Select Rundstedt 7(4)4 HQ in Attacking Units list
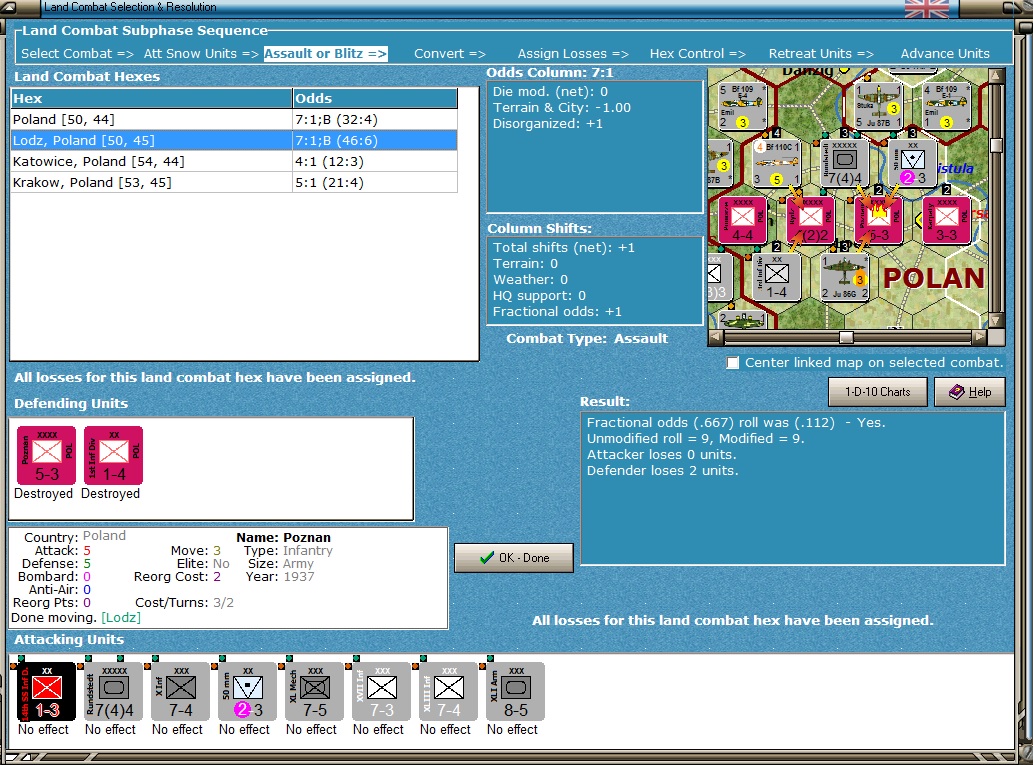1033x765 pixels. tap(113, 692)
